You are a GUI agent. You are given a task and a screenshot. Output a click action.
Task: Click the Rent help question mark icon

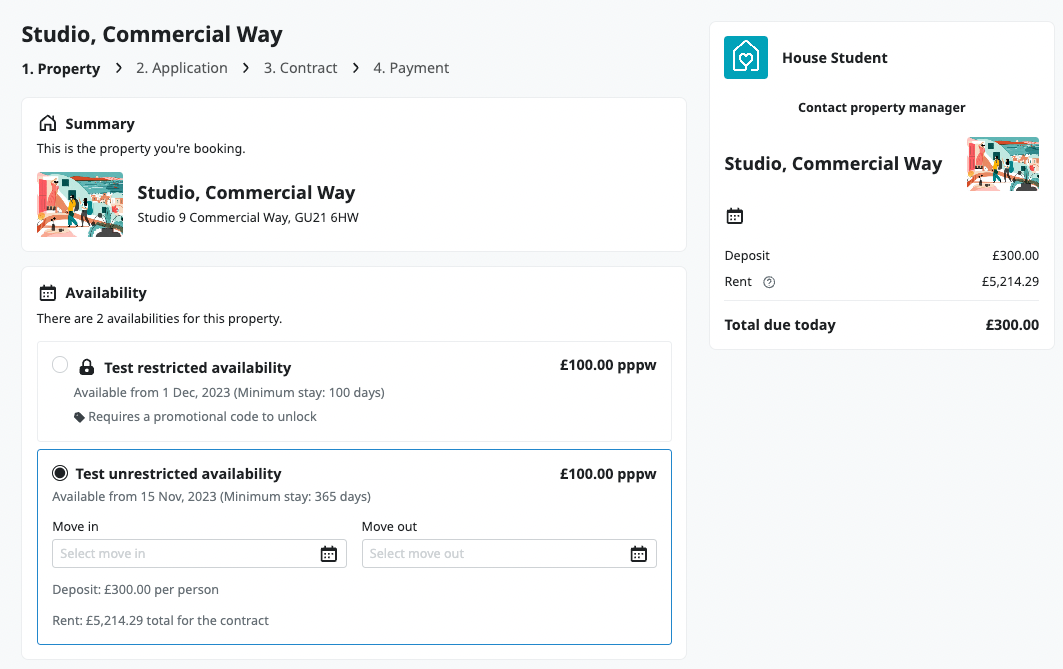click(769, 282)
